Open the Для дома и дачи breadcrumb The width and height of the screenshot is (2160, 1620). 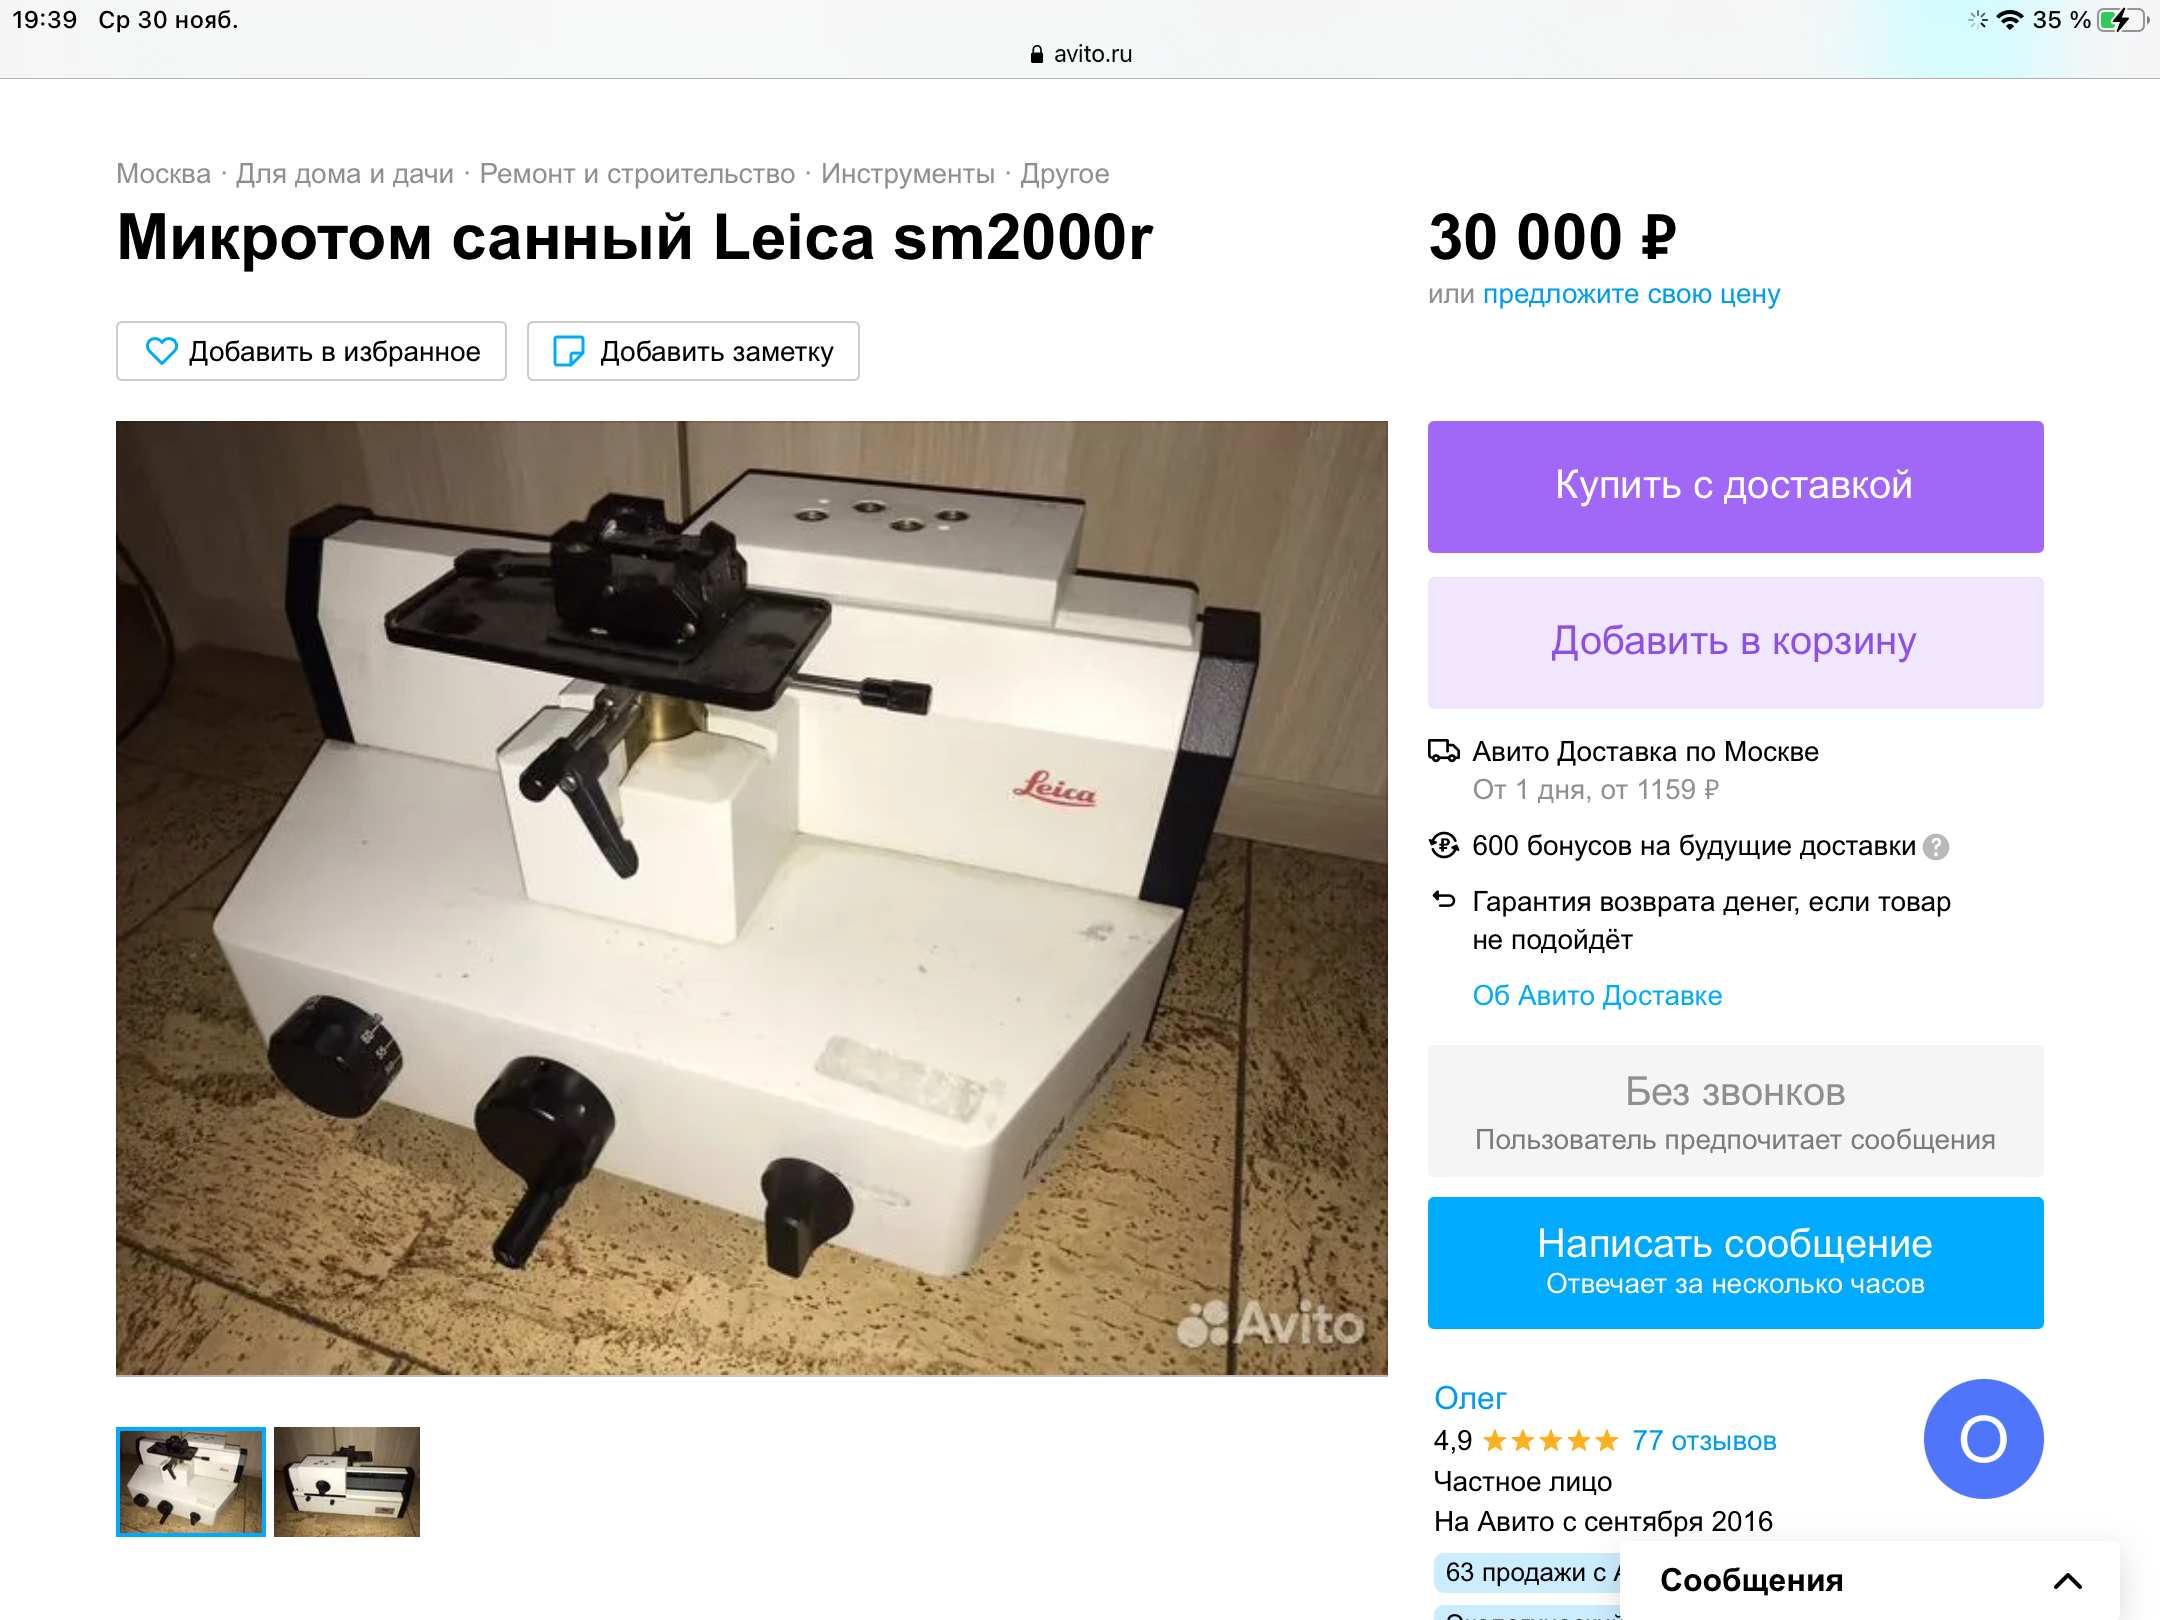(345, 174)
